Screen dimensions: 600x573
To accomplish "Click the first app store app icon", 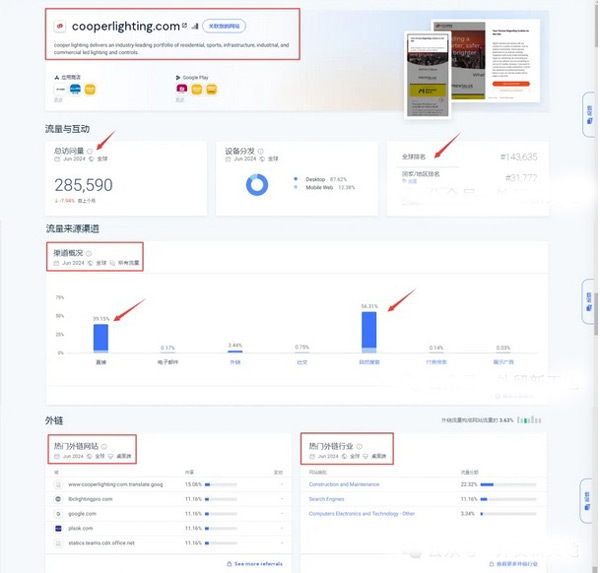I will pos(60,89).
